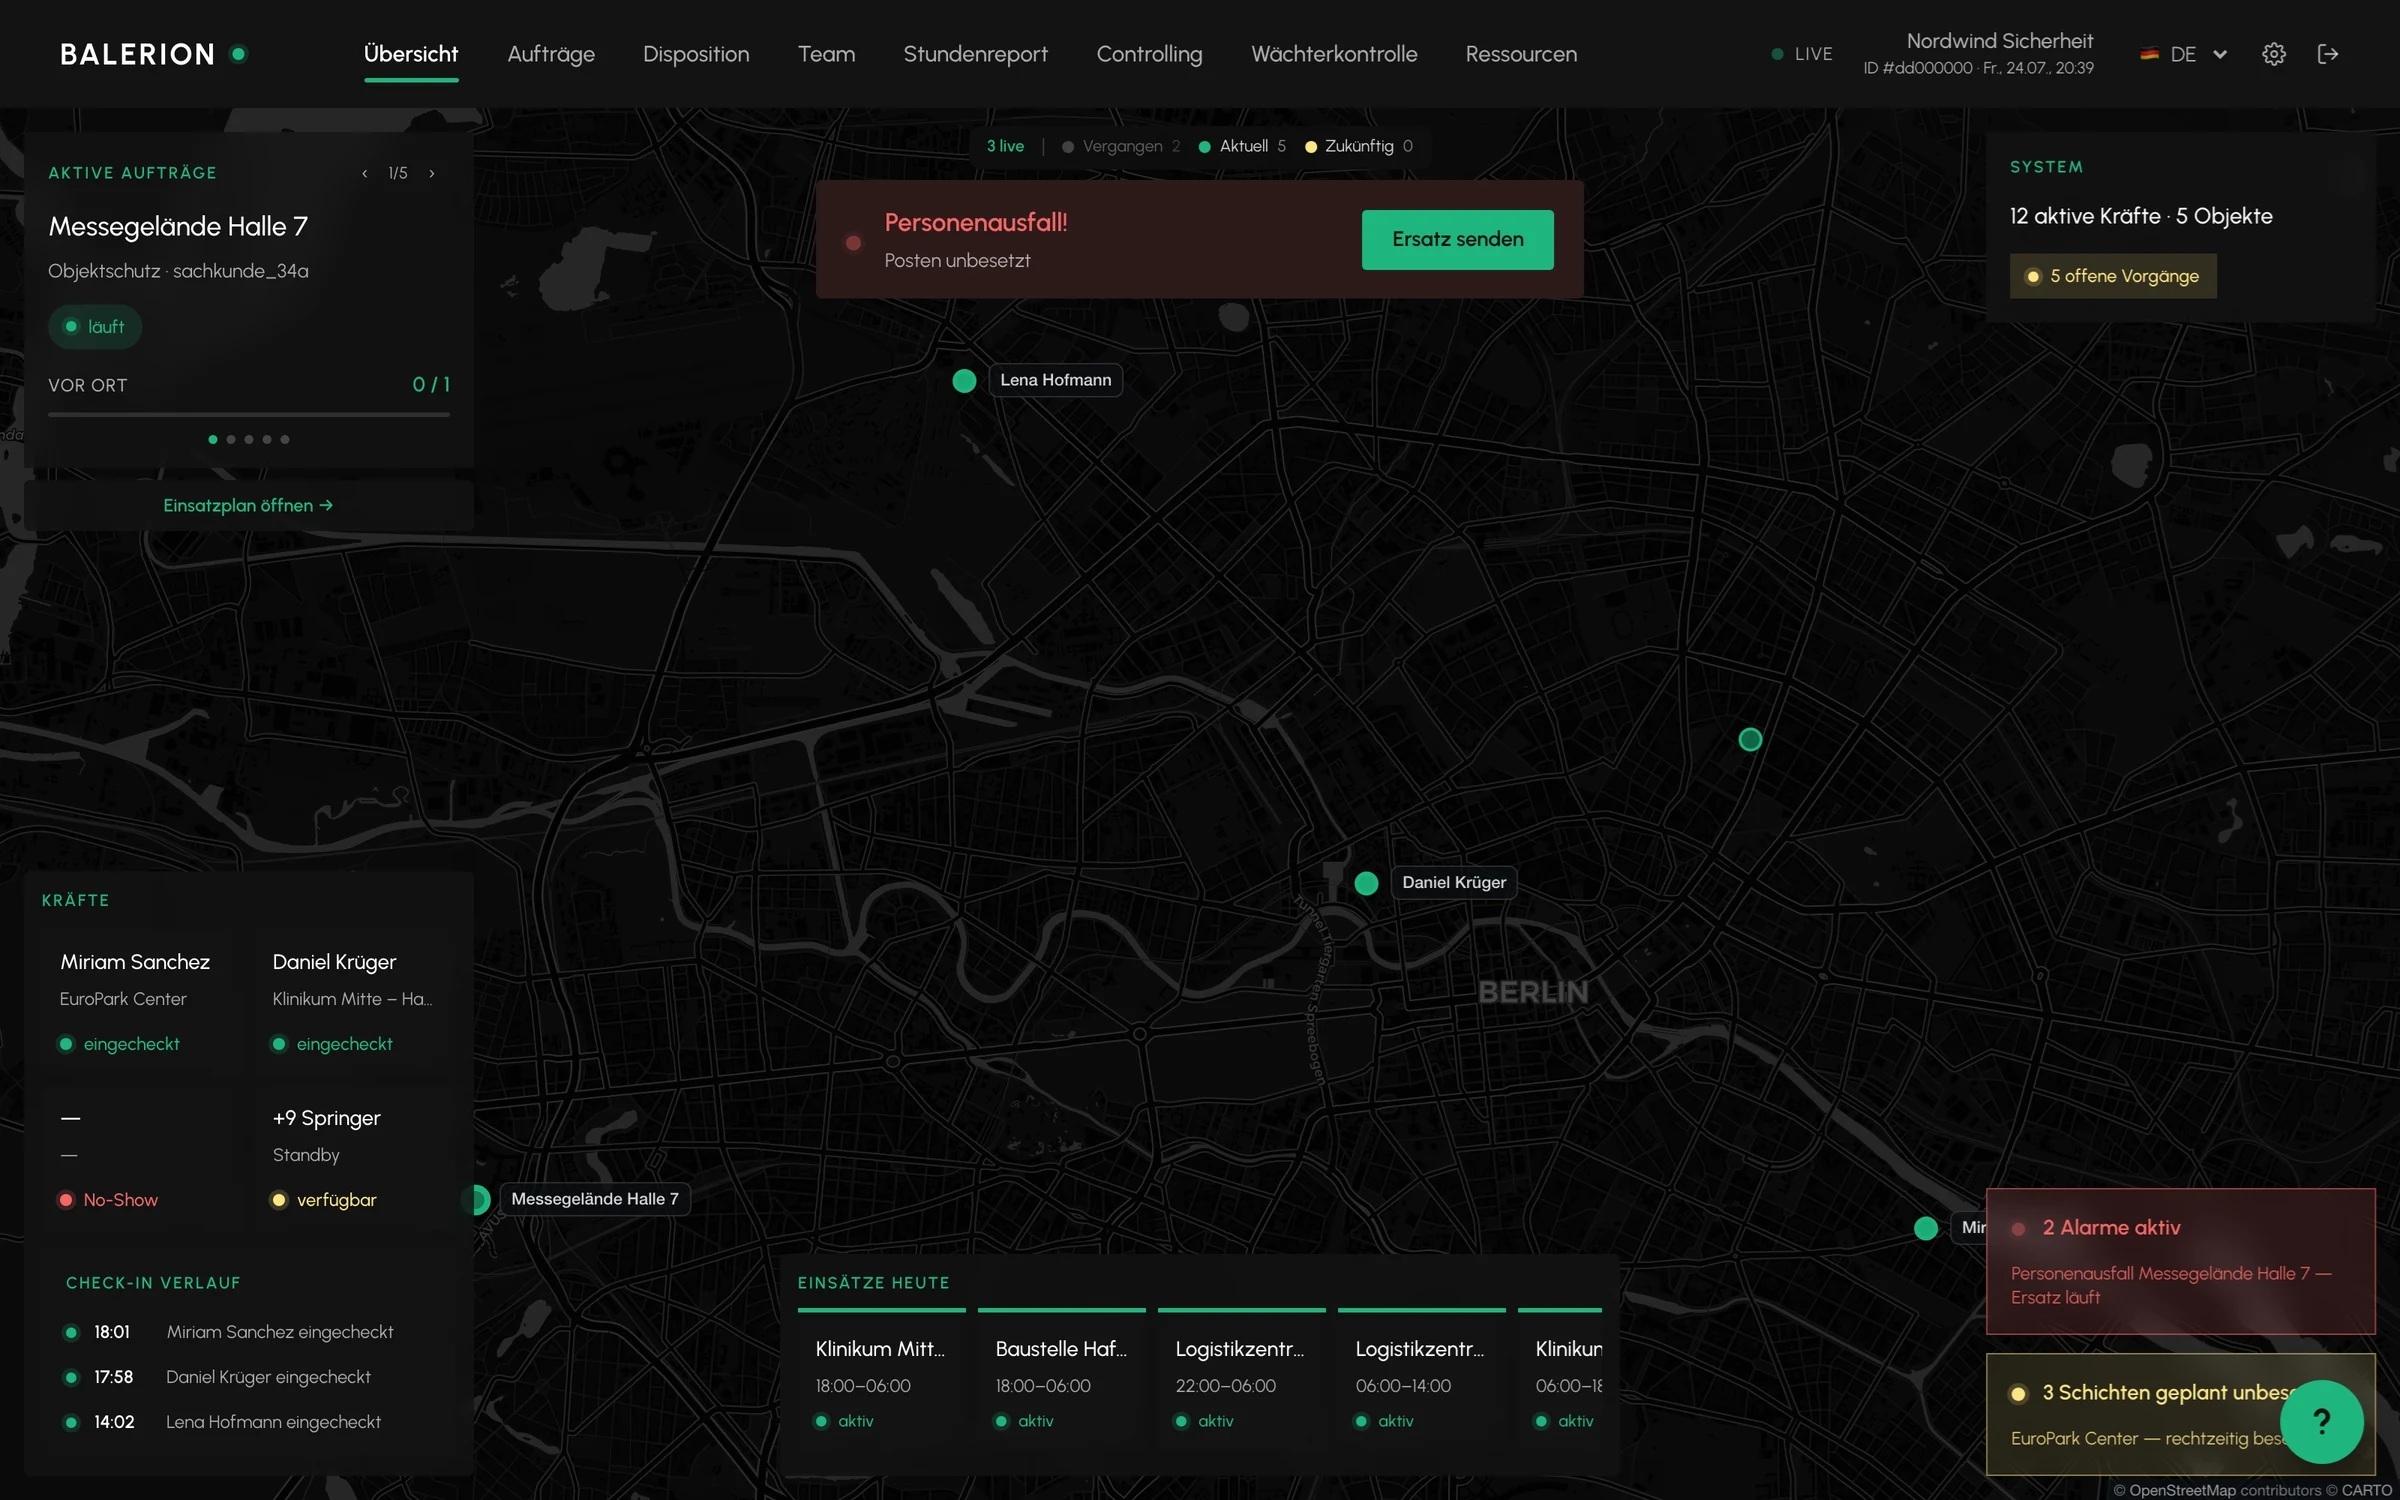Click the Daniel Krüger map label
The height and width of the screenshot is (1500, 2400).
(x=1454, y=882)
